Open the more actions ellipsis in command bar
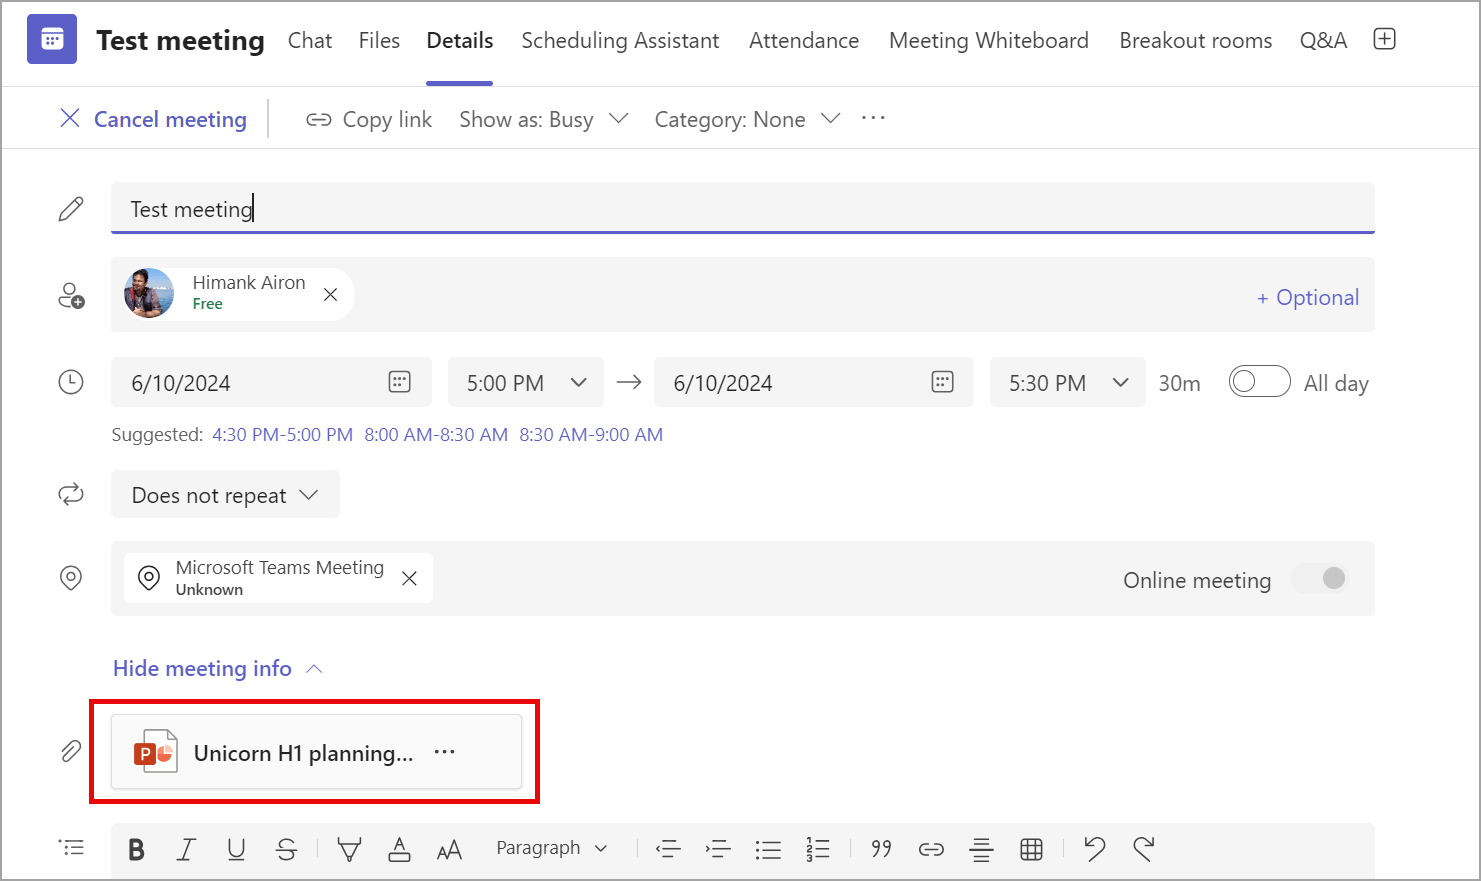This screenshot has width=1481, height=881. coord(873,118)
